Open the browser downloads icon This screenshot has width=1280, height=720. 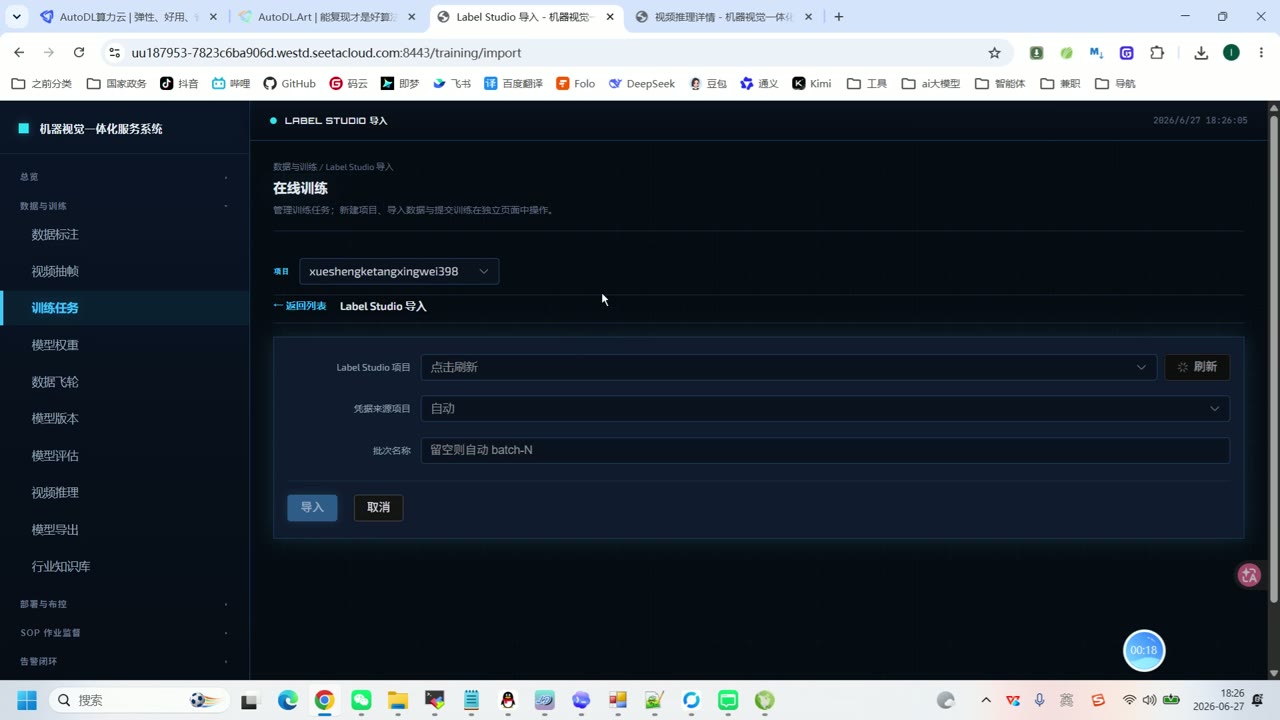(x=1201, y=53)
